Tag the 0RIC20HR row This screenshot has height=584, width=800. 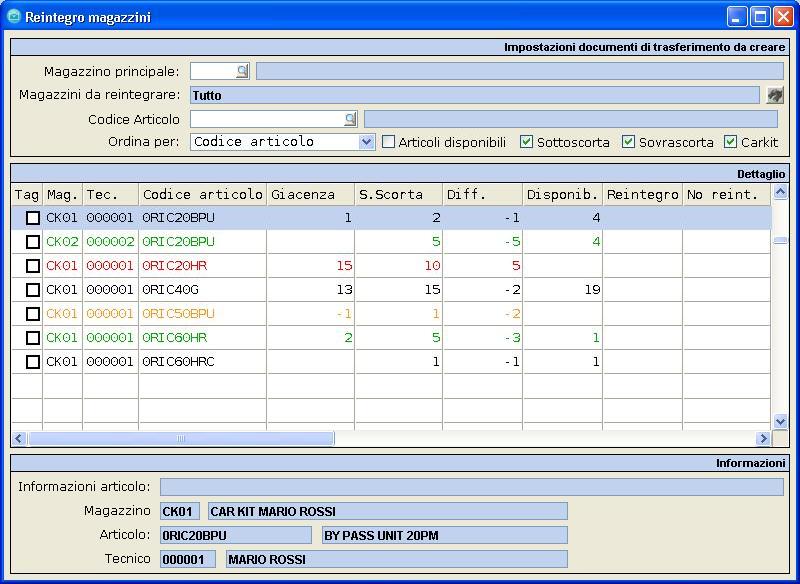click(33, 266)
